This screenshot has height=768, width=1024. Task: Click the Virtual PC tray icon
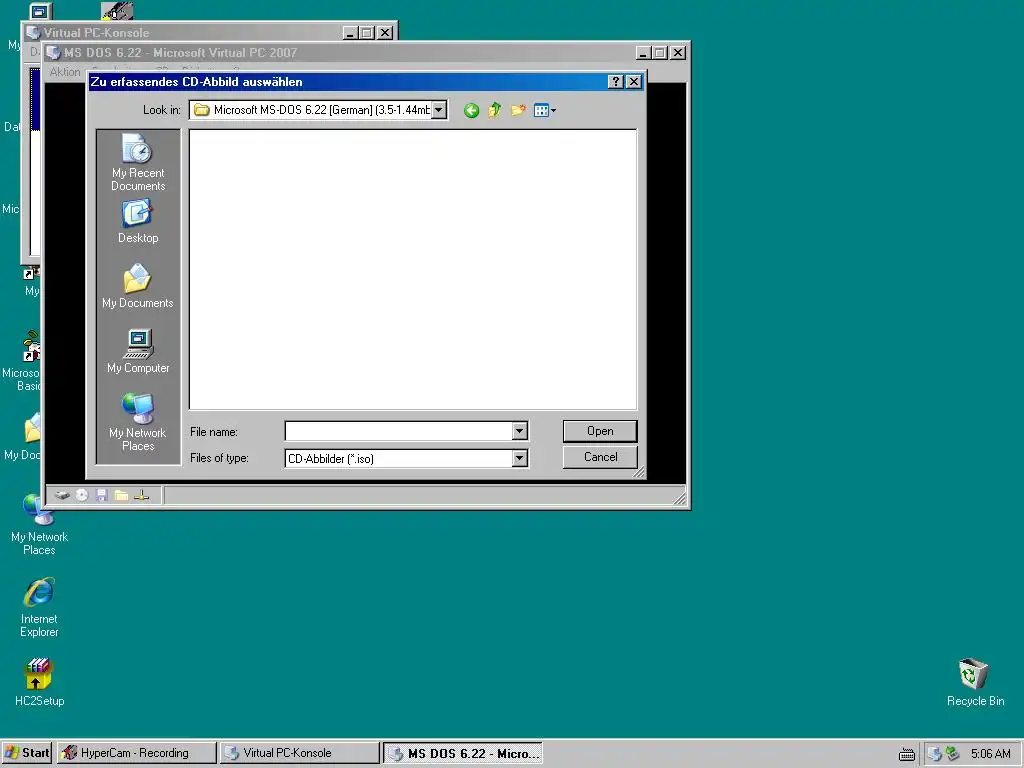click(935, 754)
